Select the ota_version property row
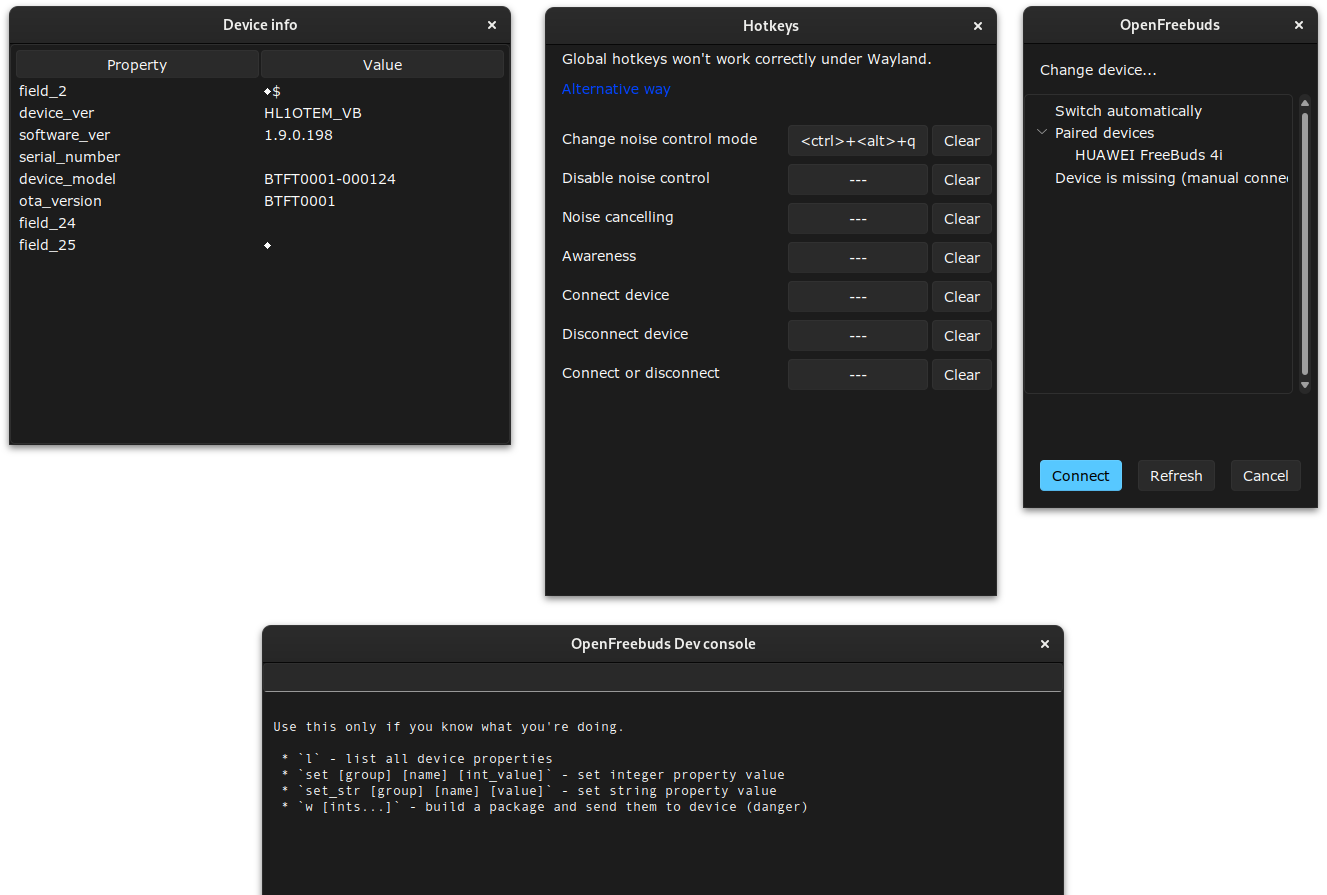 (x=260, y=201)
